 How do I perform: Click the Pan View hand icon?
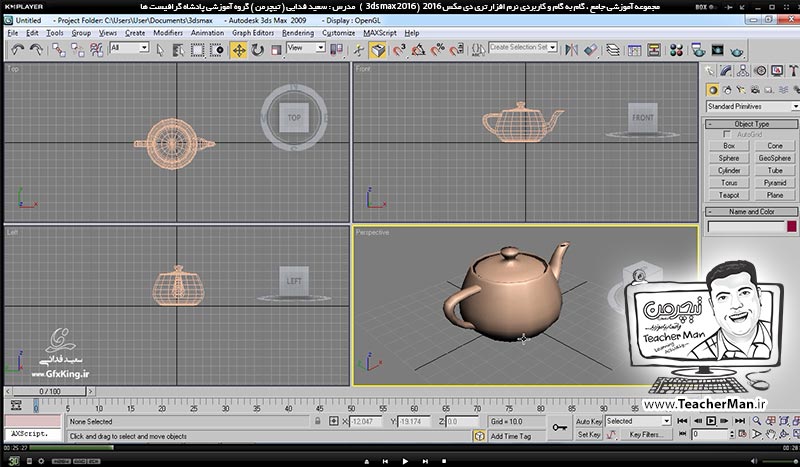pos(770,434)
